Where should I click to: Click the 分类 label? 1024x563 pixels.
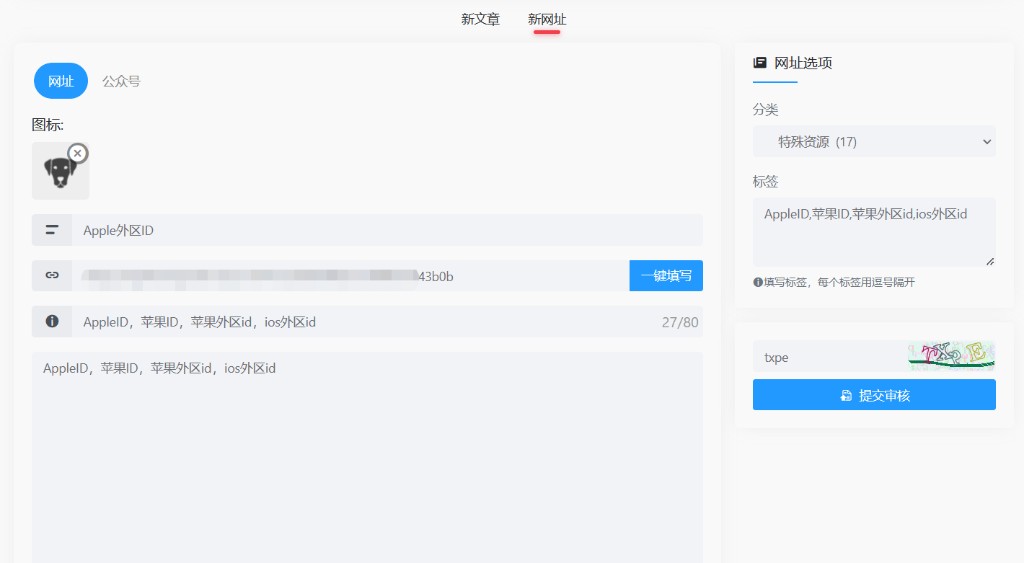[x=765, y=110]
